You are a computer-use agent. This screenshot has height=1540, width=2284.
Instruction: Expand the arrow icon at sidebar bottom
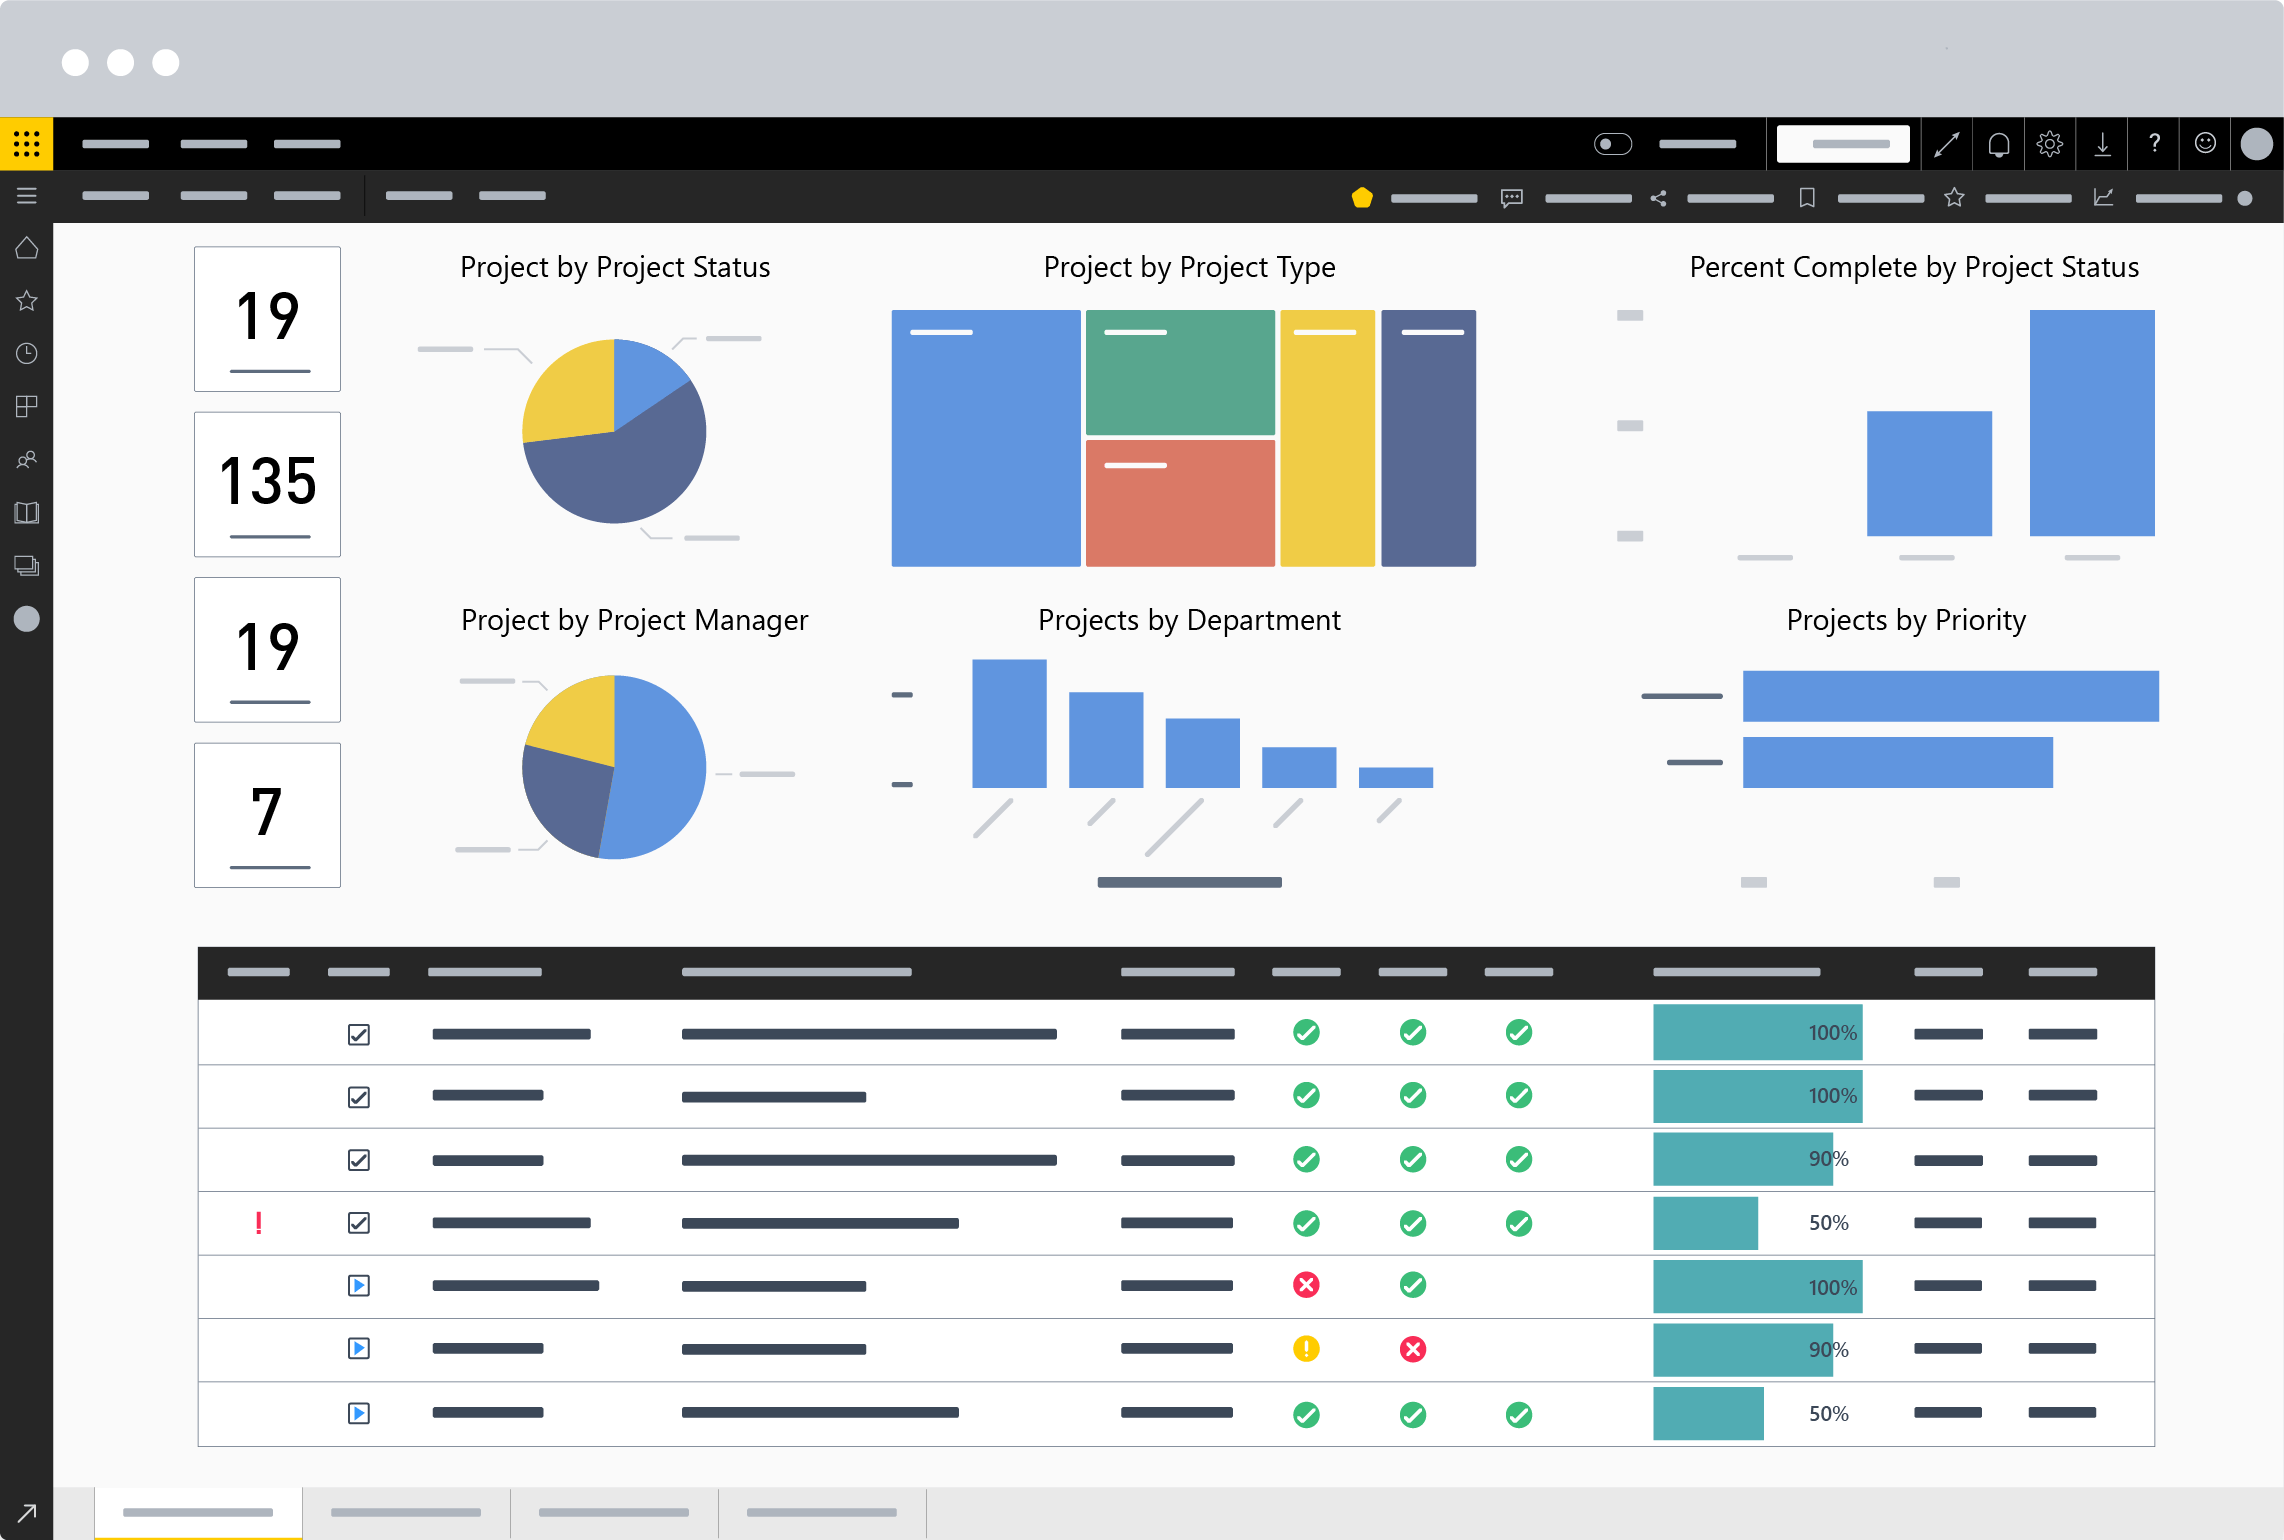(27, 1513)
